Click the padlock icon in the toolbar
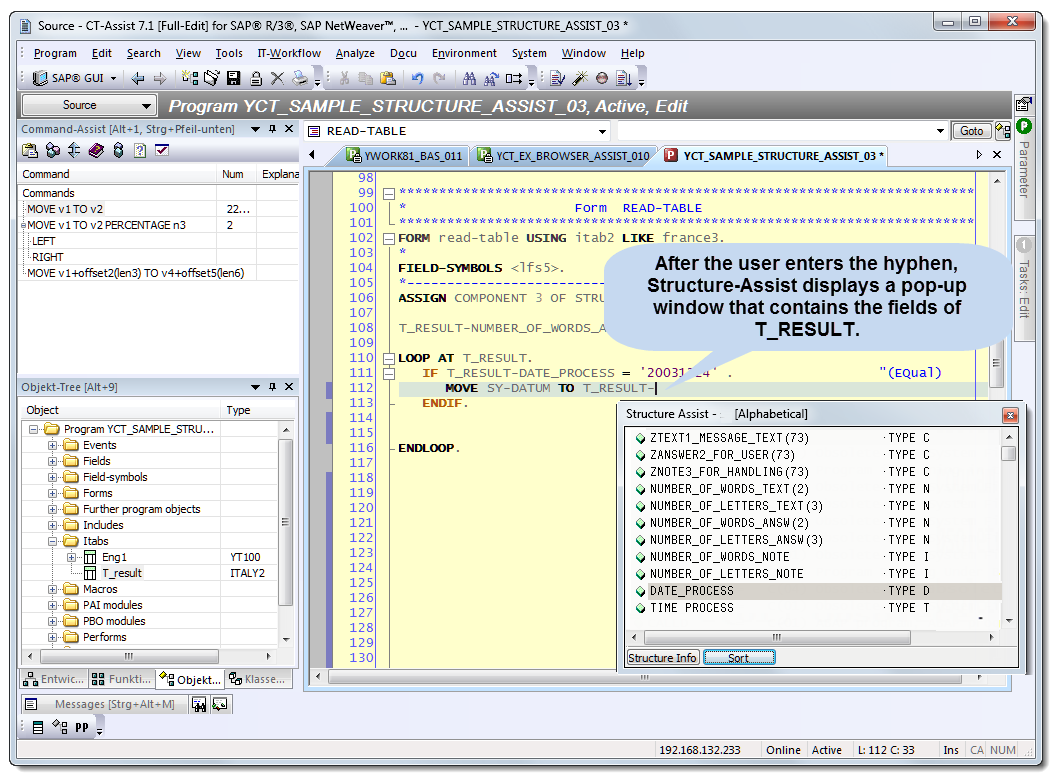The image size is (1055, 778). [256, 78]
